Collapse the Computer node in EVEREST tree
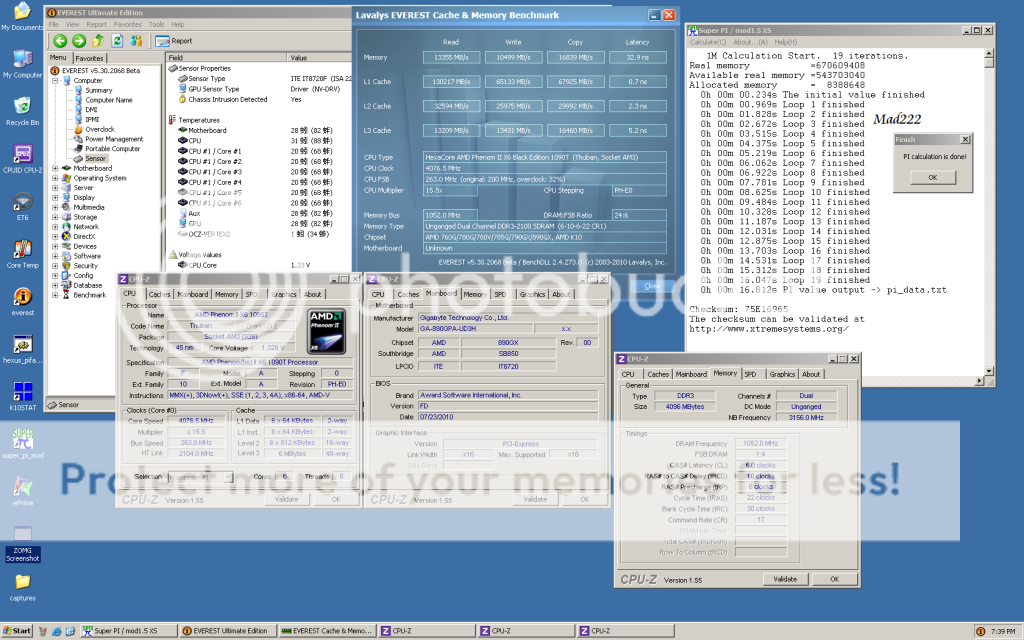Viewport: 1024px width, 640px height. click(56, 81)
